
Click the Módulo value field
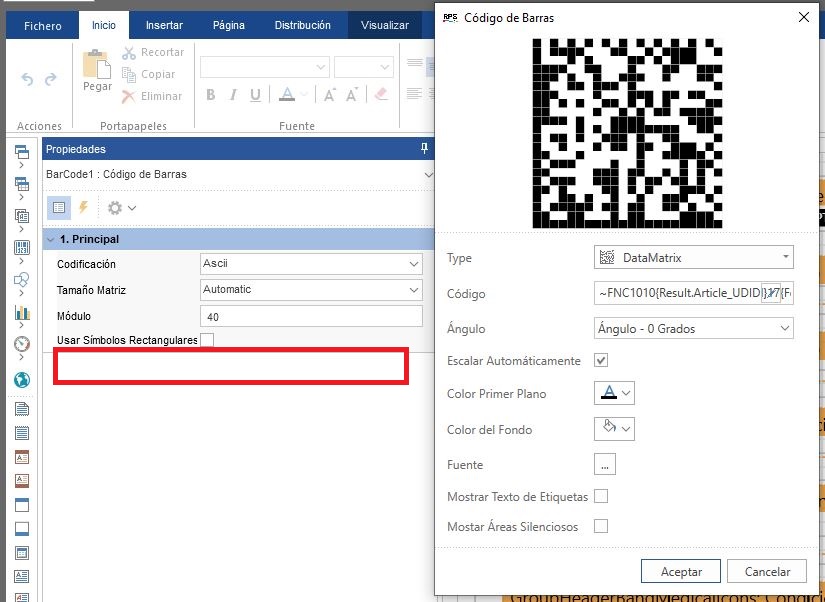(x=311, y=316)
